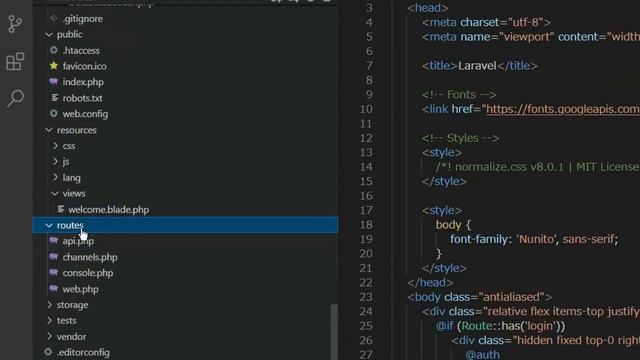640x360 pixels.
Task: Click the star icon beside favicon.ico
Action: (x=53, y=66)
